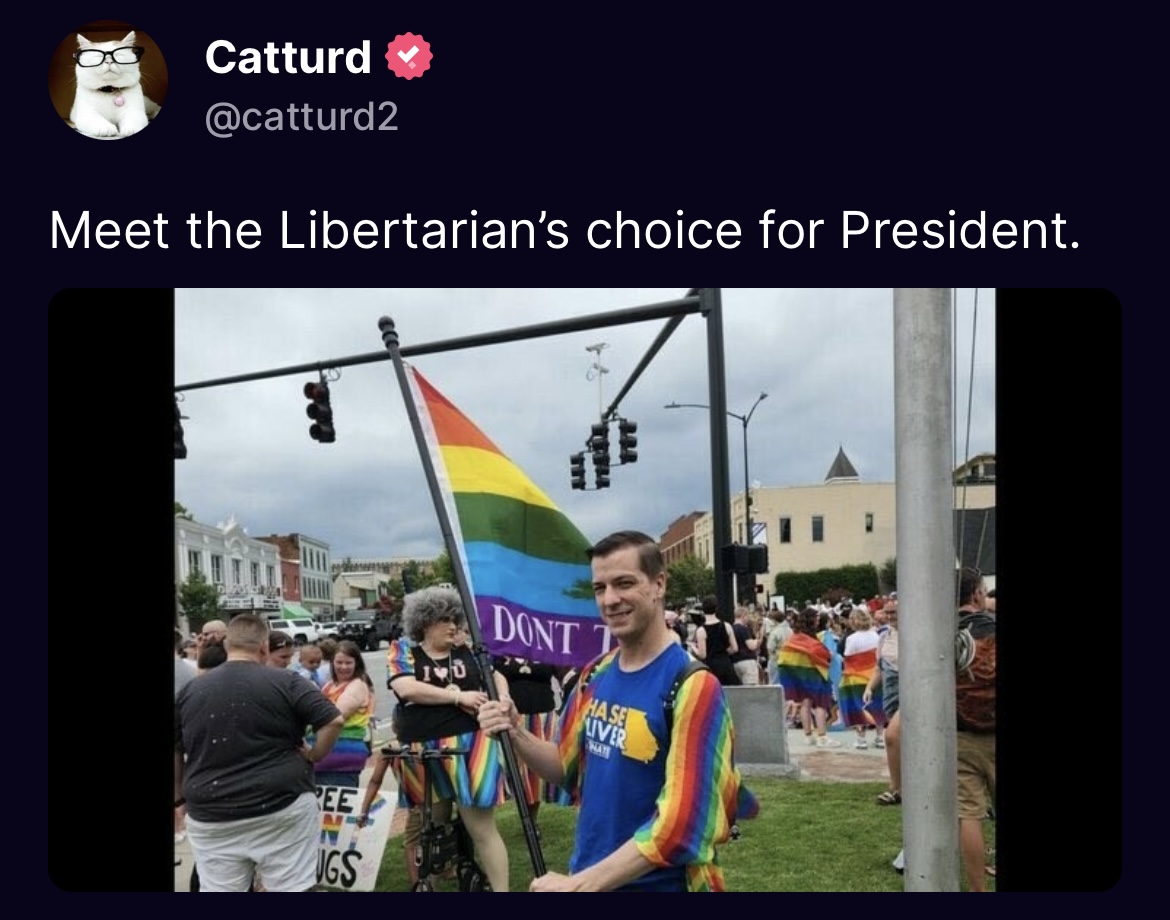
Task: Click the glasses on the cat avatar
Action: point(109,55)
